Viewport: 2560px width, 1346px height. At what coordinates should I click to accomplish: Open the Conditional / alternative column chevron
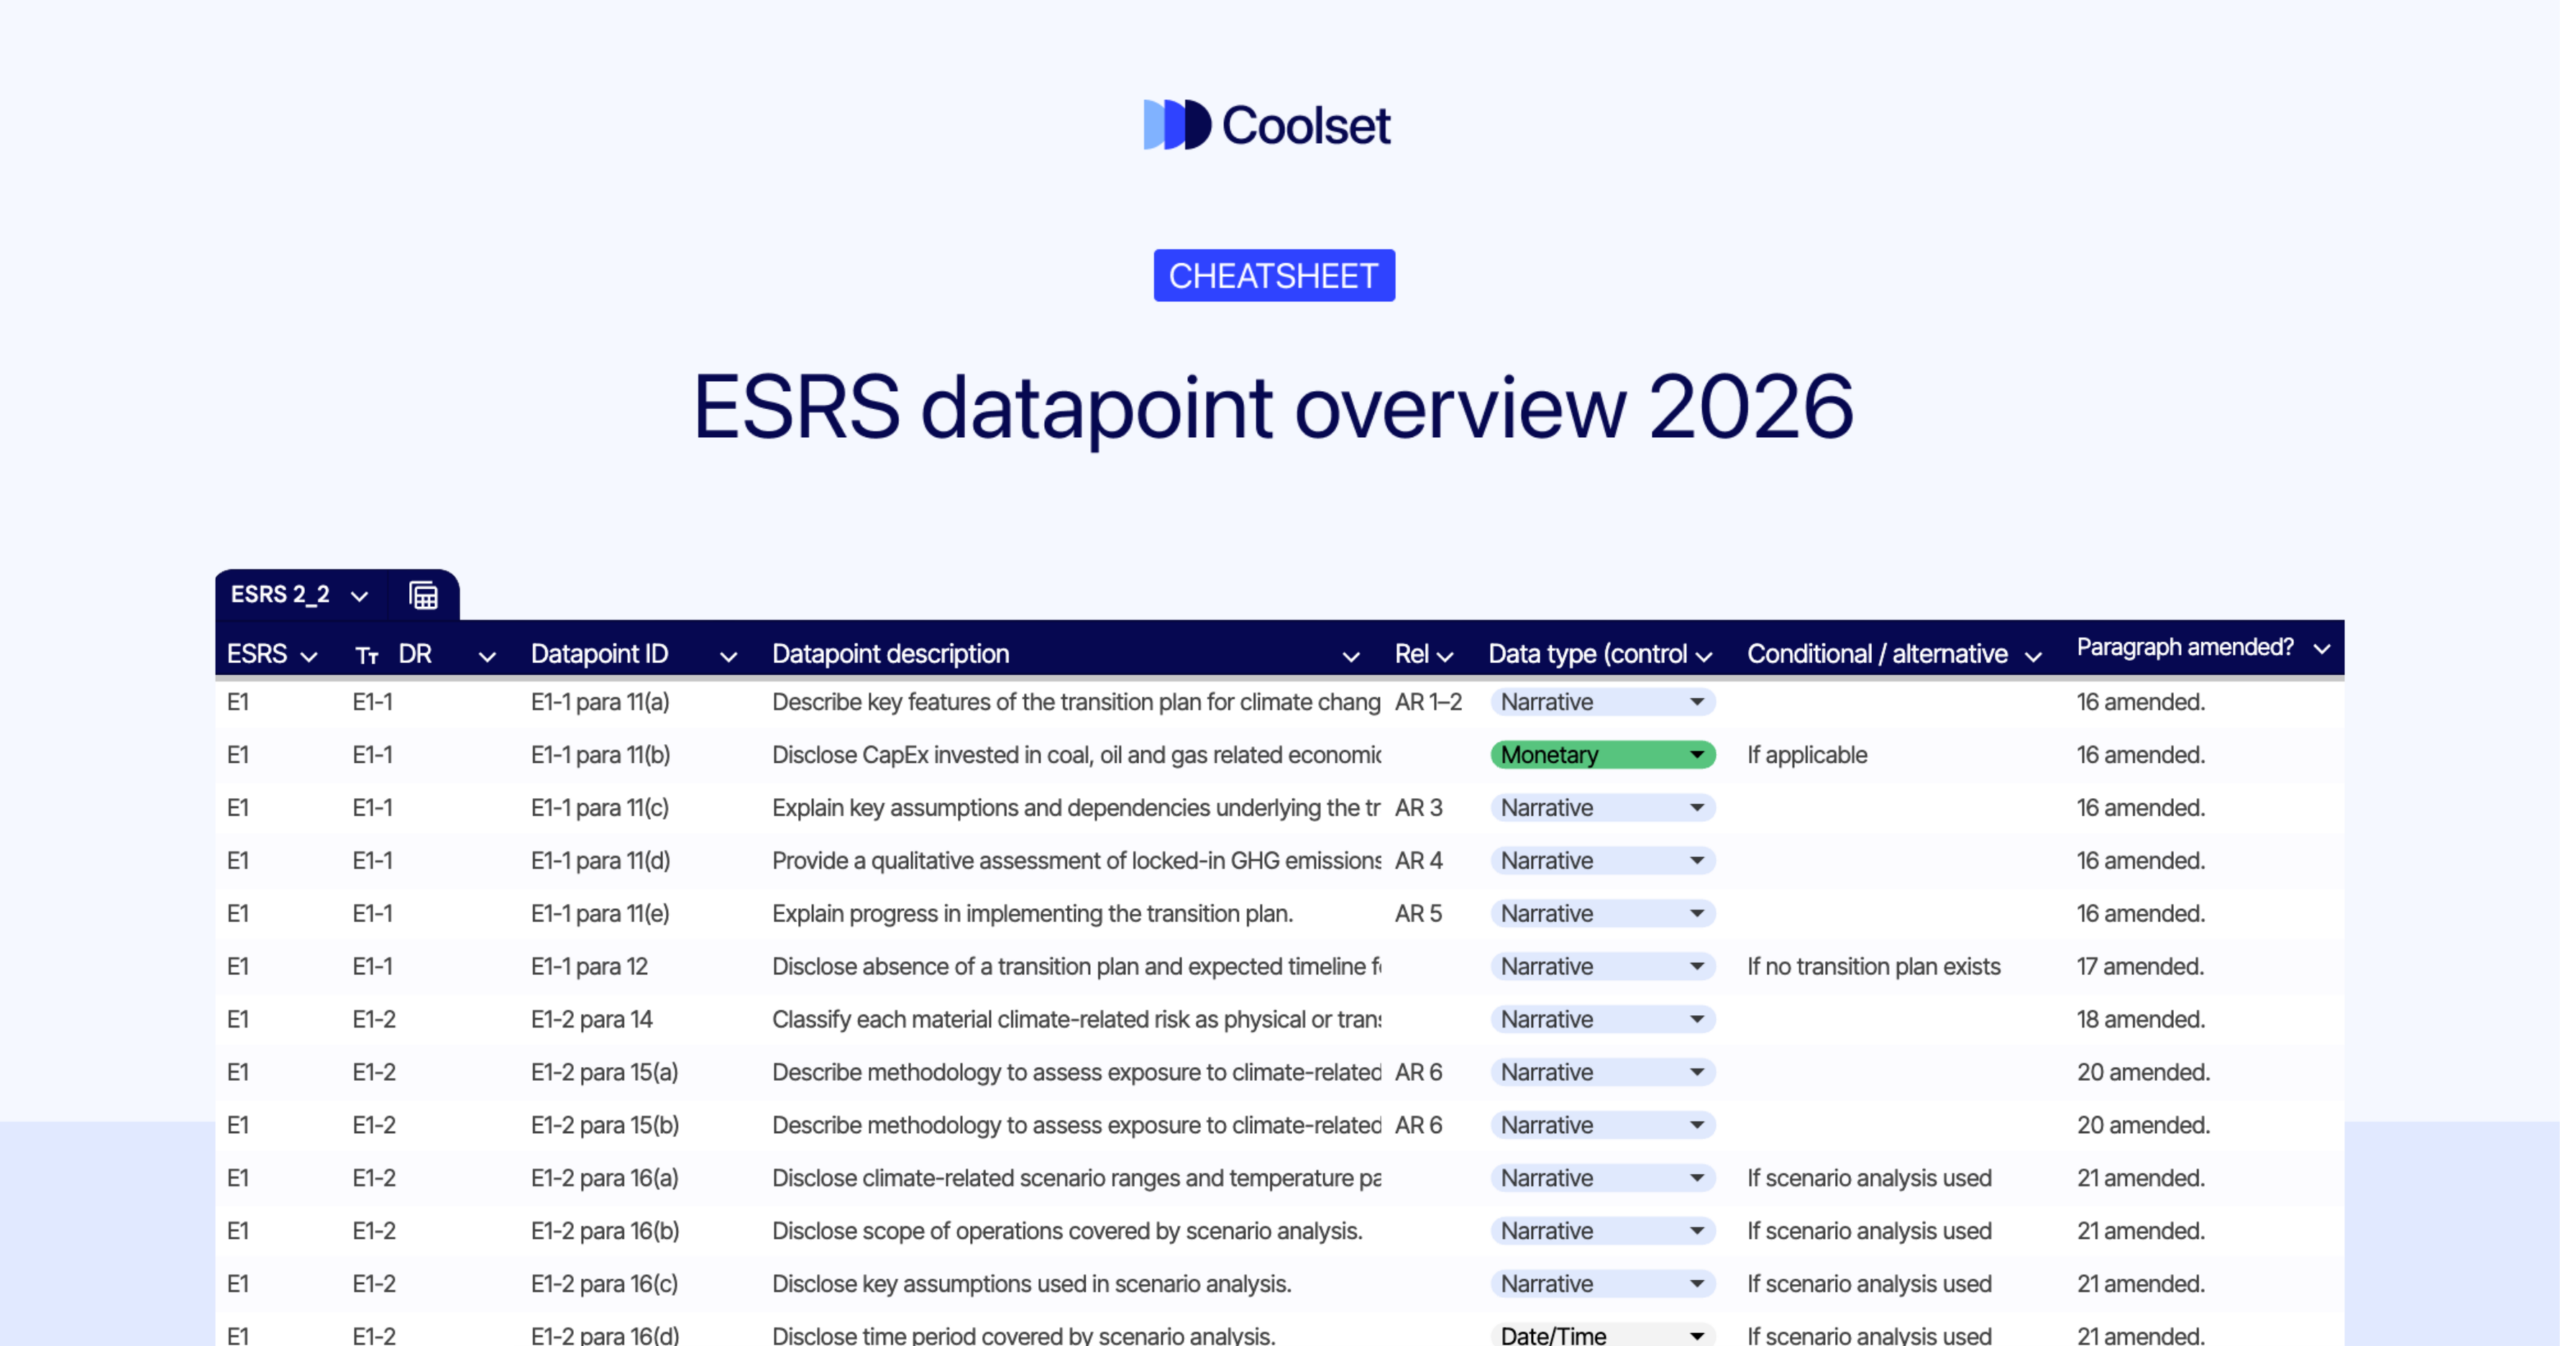[x=2032, y=656]
